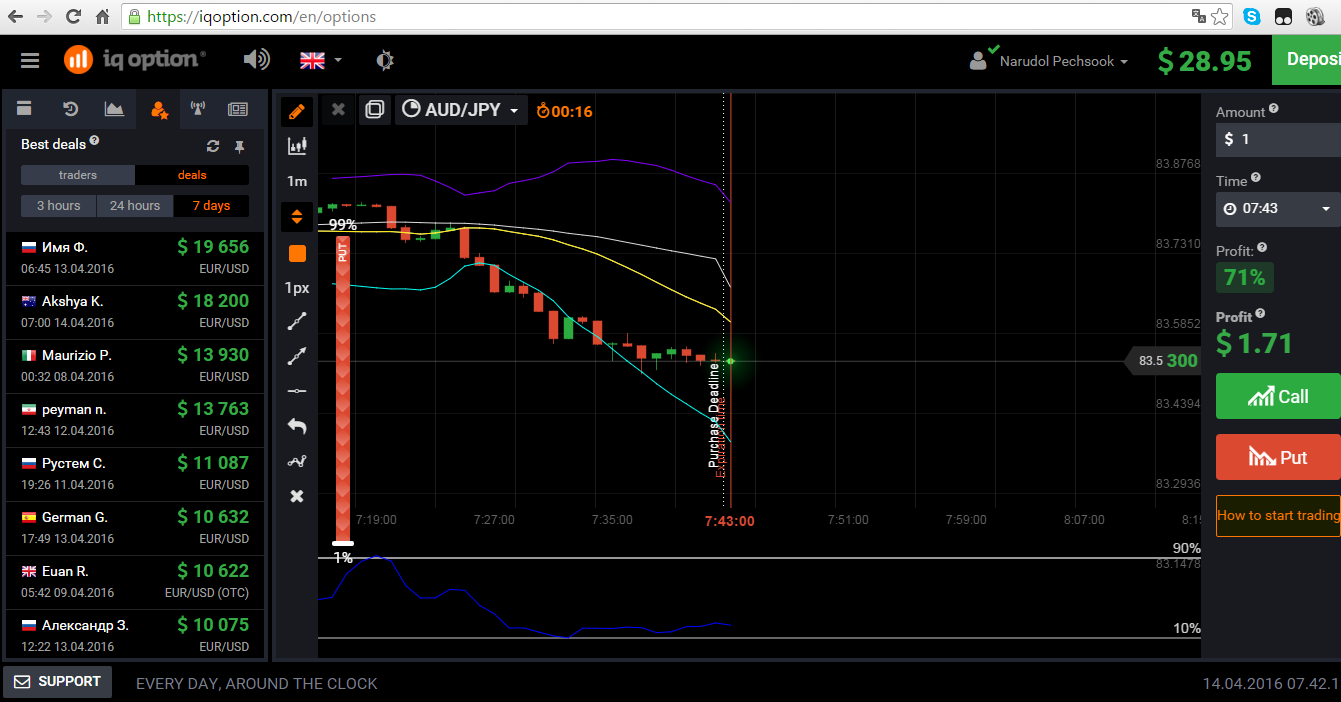Viewport: 1341px width, 702px height.
Task: Select the line segment drawing tool
Action: [x=297, y=321]
